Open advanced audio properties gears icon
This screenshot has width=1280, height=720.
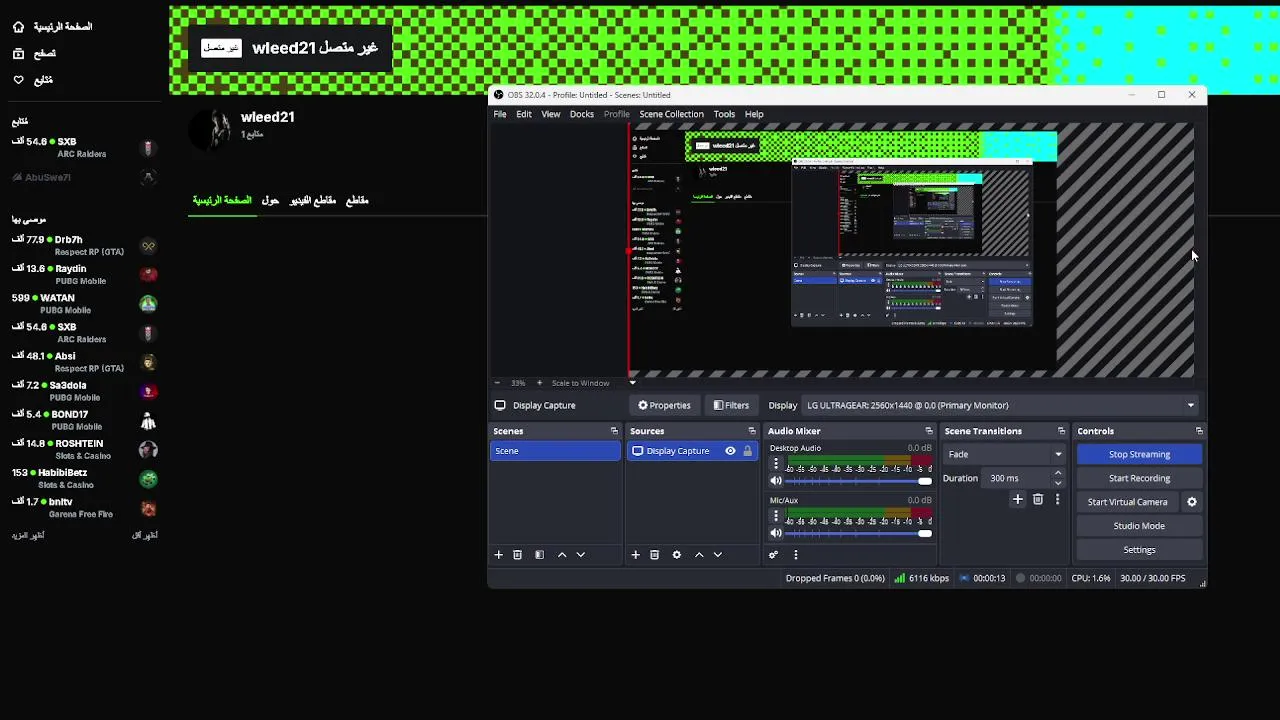773,554
